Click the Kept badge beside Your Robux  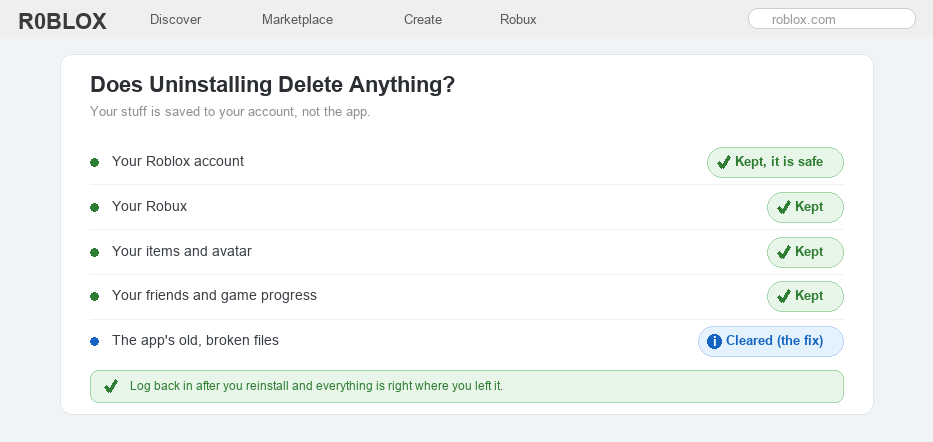805,207
